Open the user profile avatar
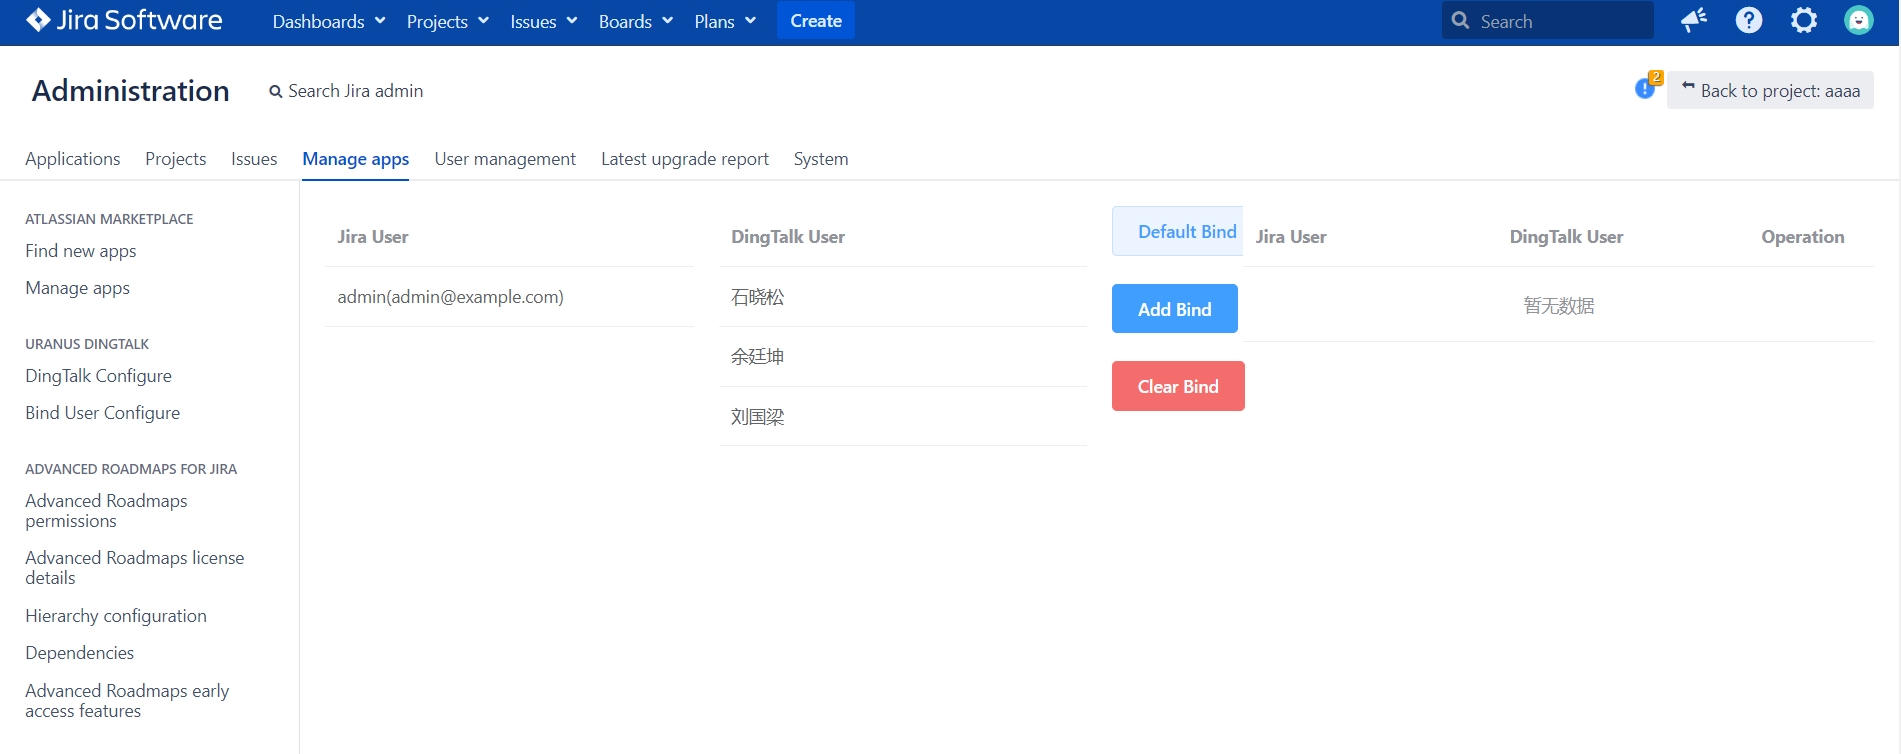The image size is (1901, 754). [x=1857, y=21]
